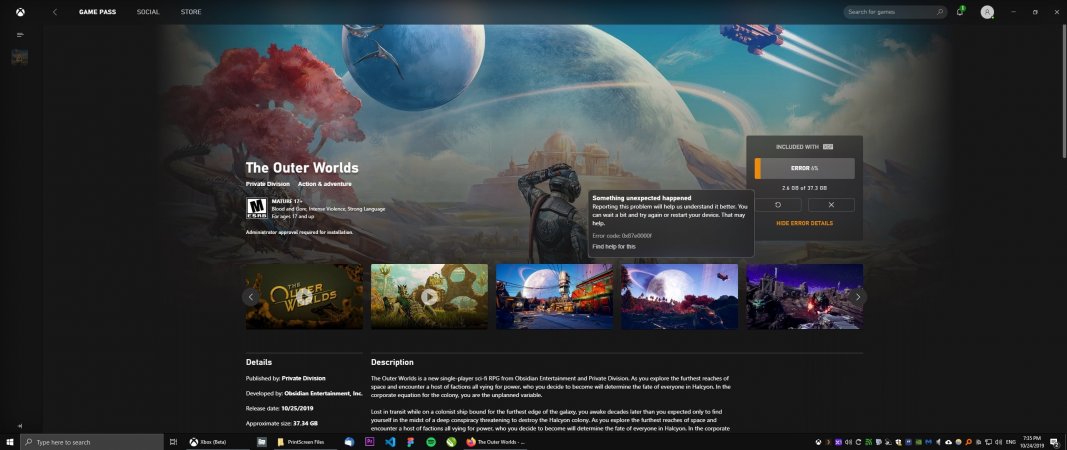
Task: Retry the download with circular arrow button
Action: 778,204
